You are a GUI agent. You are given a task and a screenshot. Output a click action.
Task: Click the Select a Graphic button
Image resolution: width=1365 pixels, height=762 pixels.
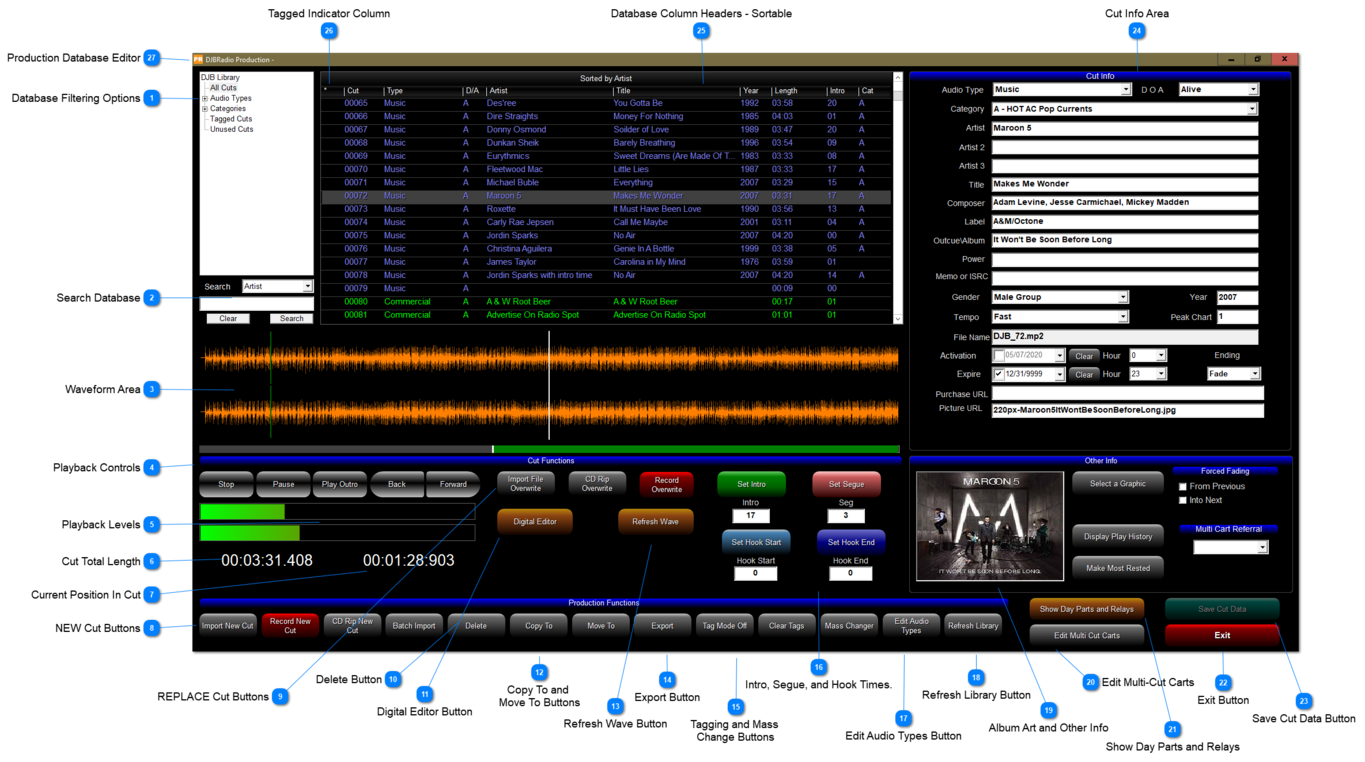click(1118, 484)
